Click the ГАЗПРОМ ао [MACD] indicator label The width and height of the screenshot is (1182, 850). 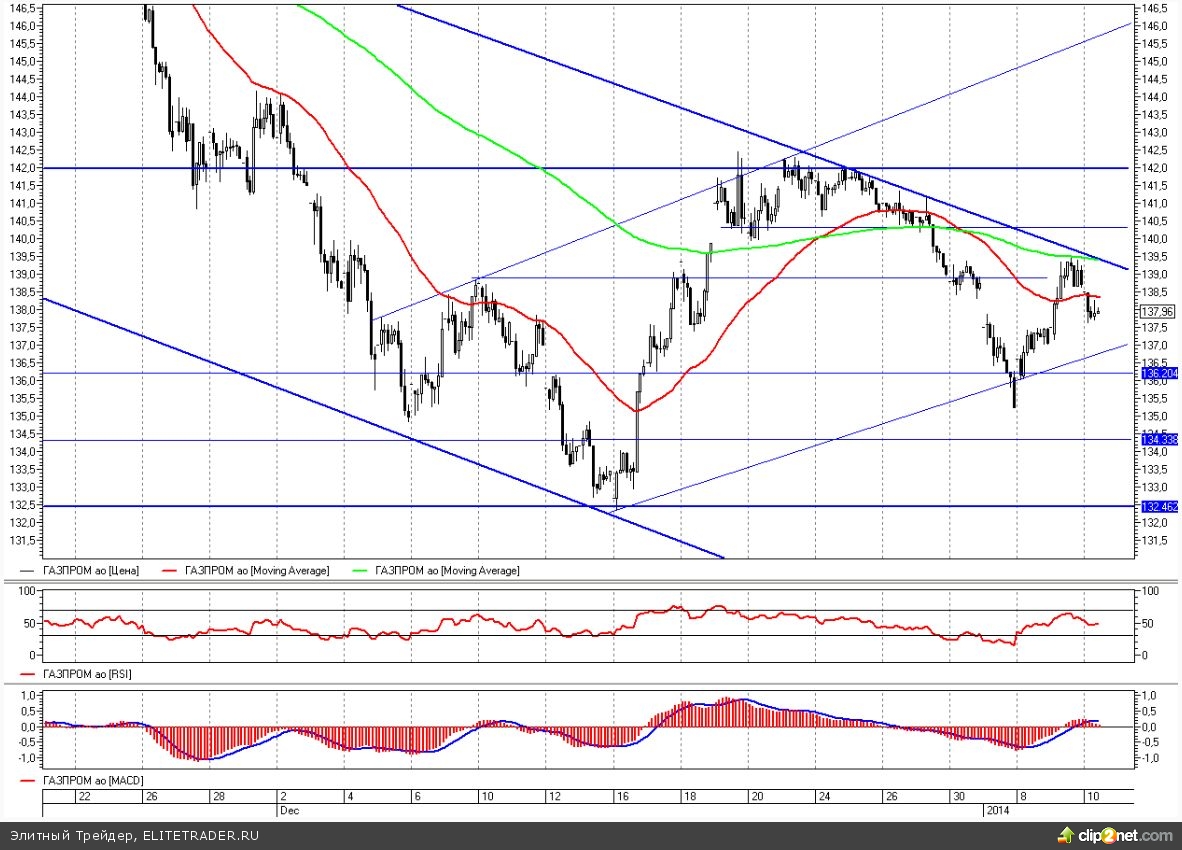click(93, 778)
